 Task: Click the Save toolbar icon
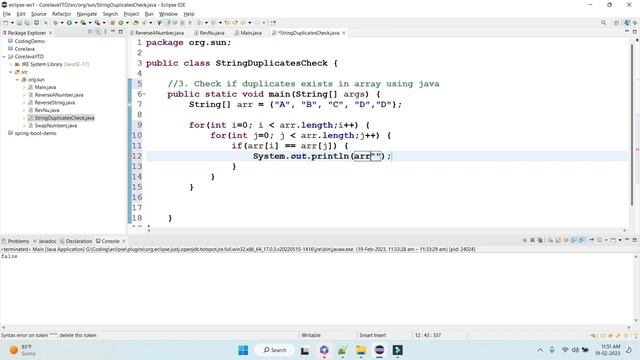pos(19,23)
